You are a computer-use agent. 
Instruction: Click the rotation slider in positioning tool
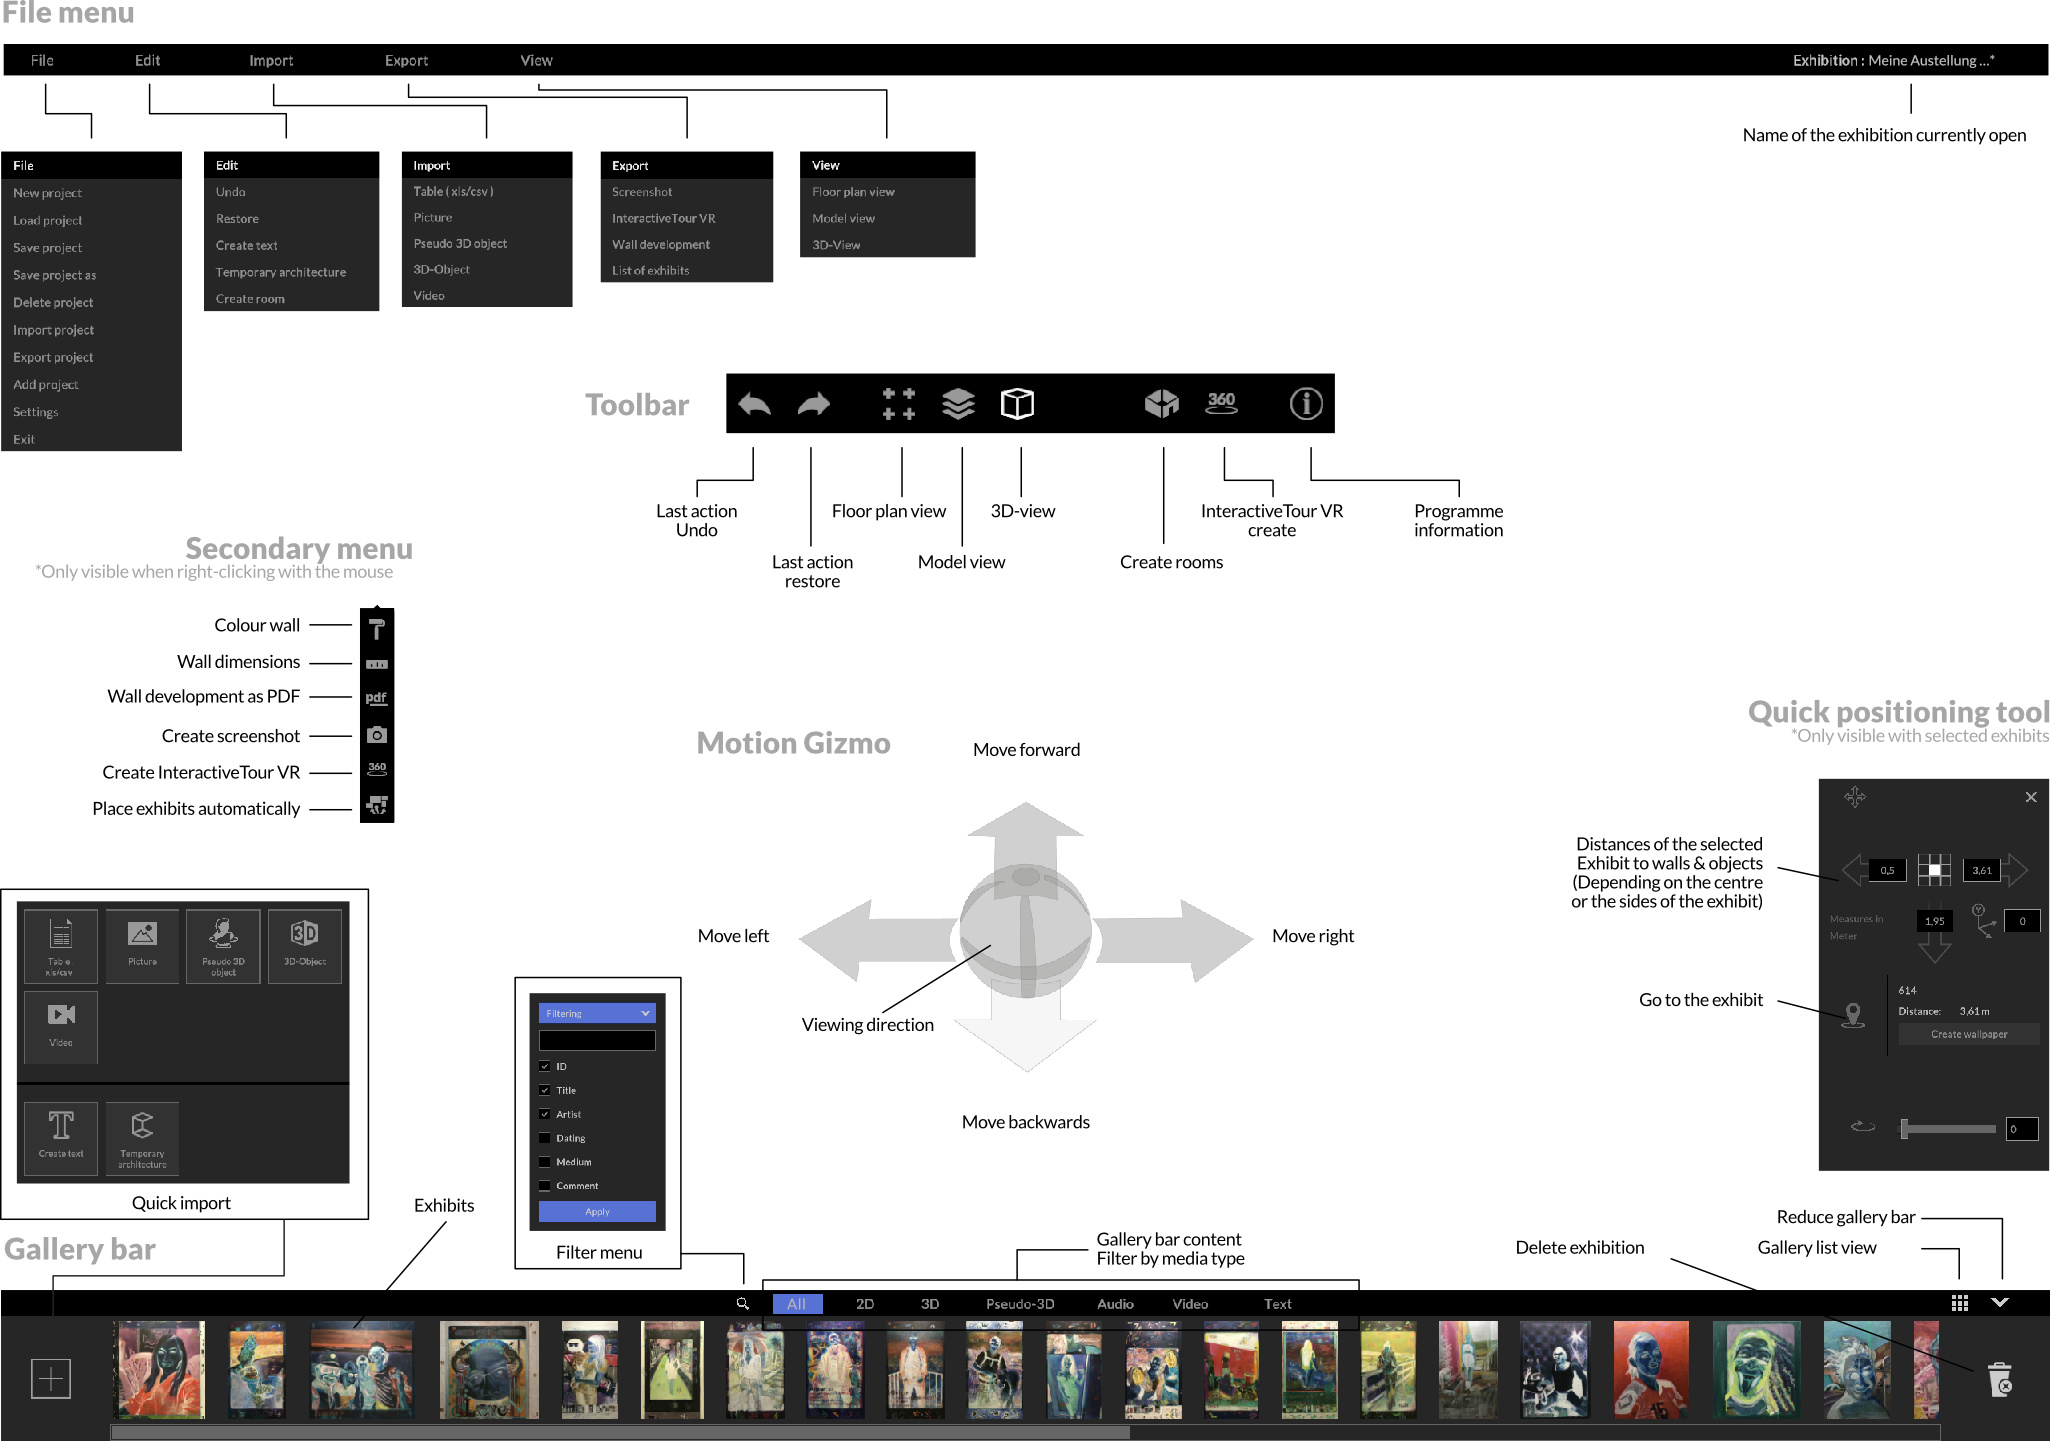(1948, 1129)
